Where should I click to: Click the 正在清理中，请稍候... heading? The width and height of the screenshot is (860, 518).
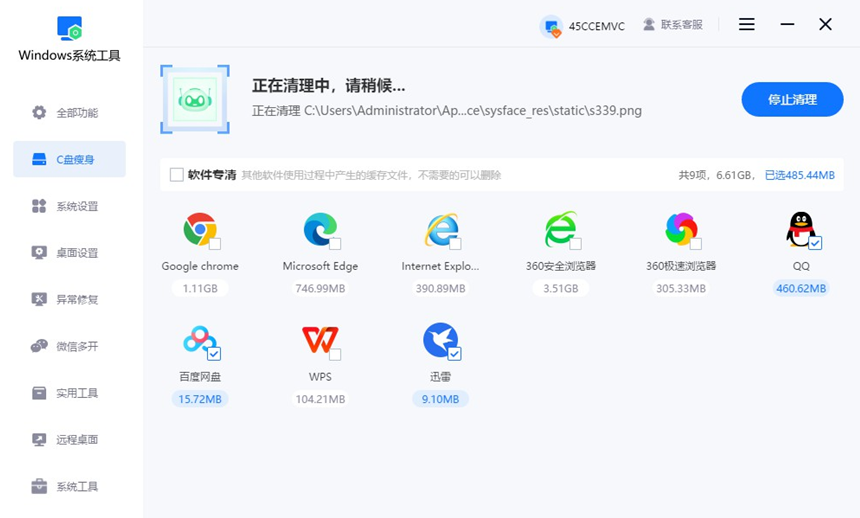pyautogui.click(x=329, y=86)
